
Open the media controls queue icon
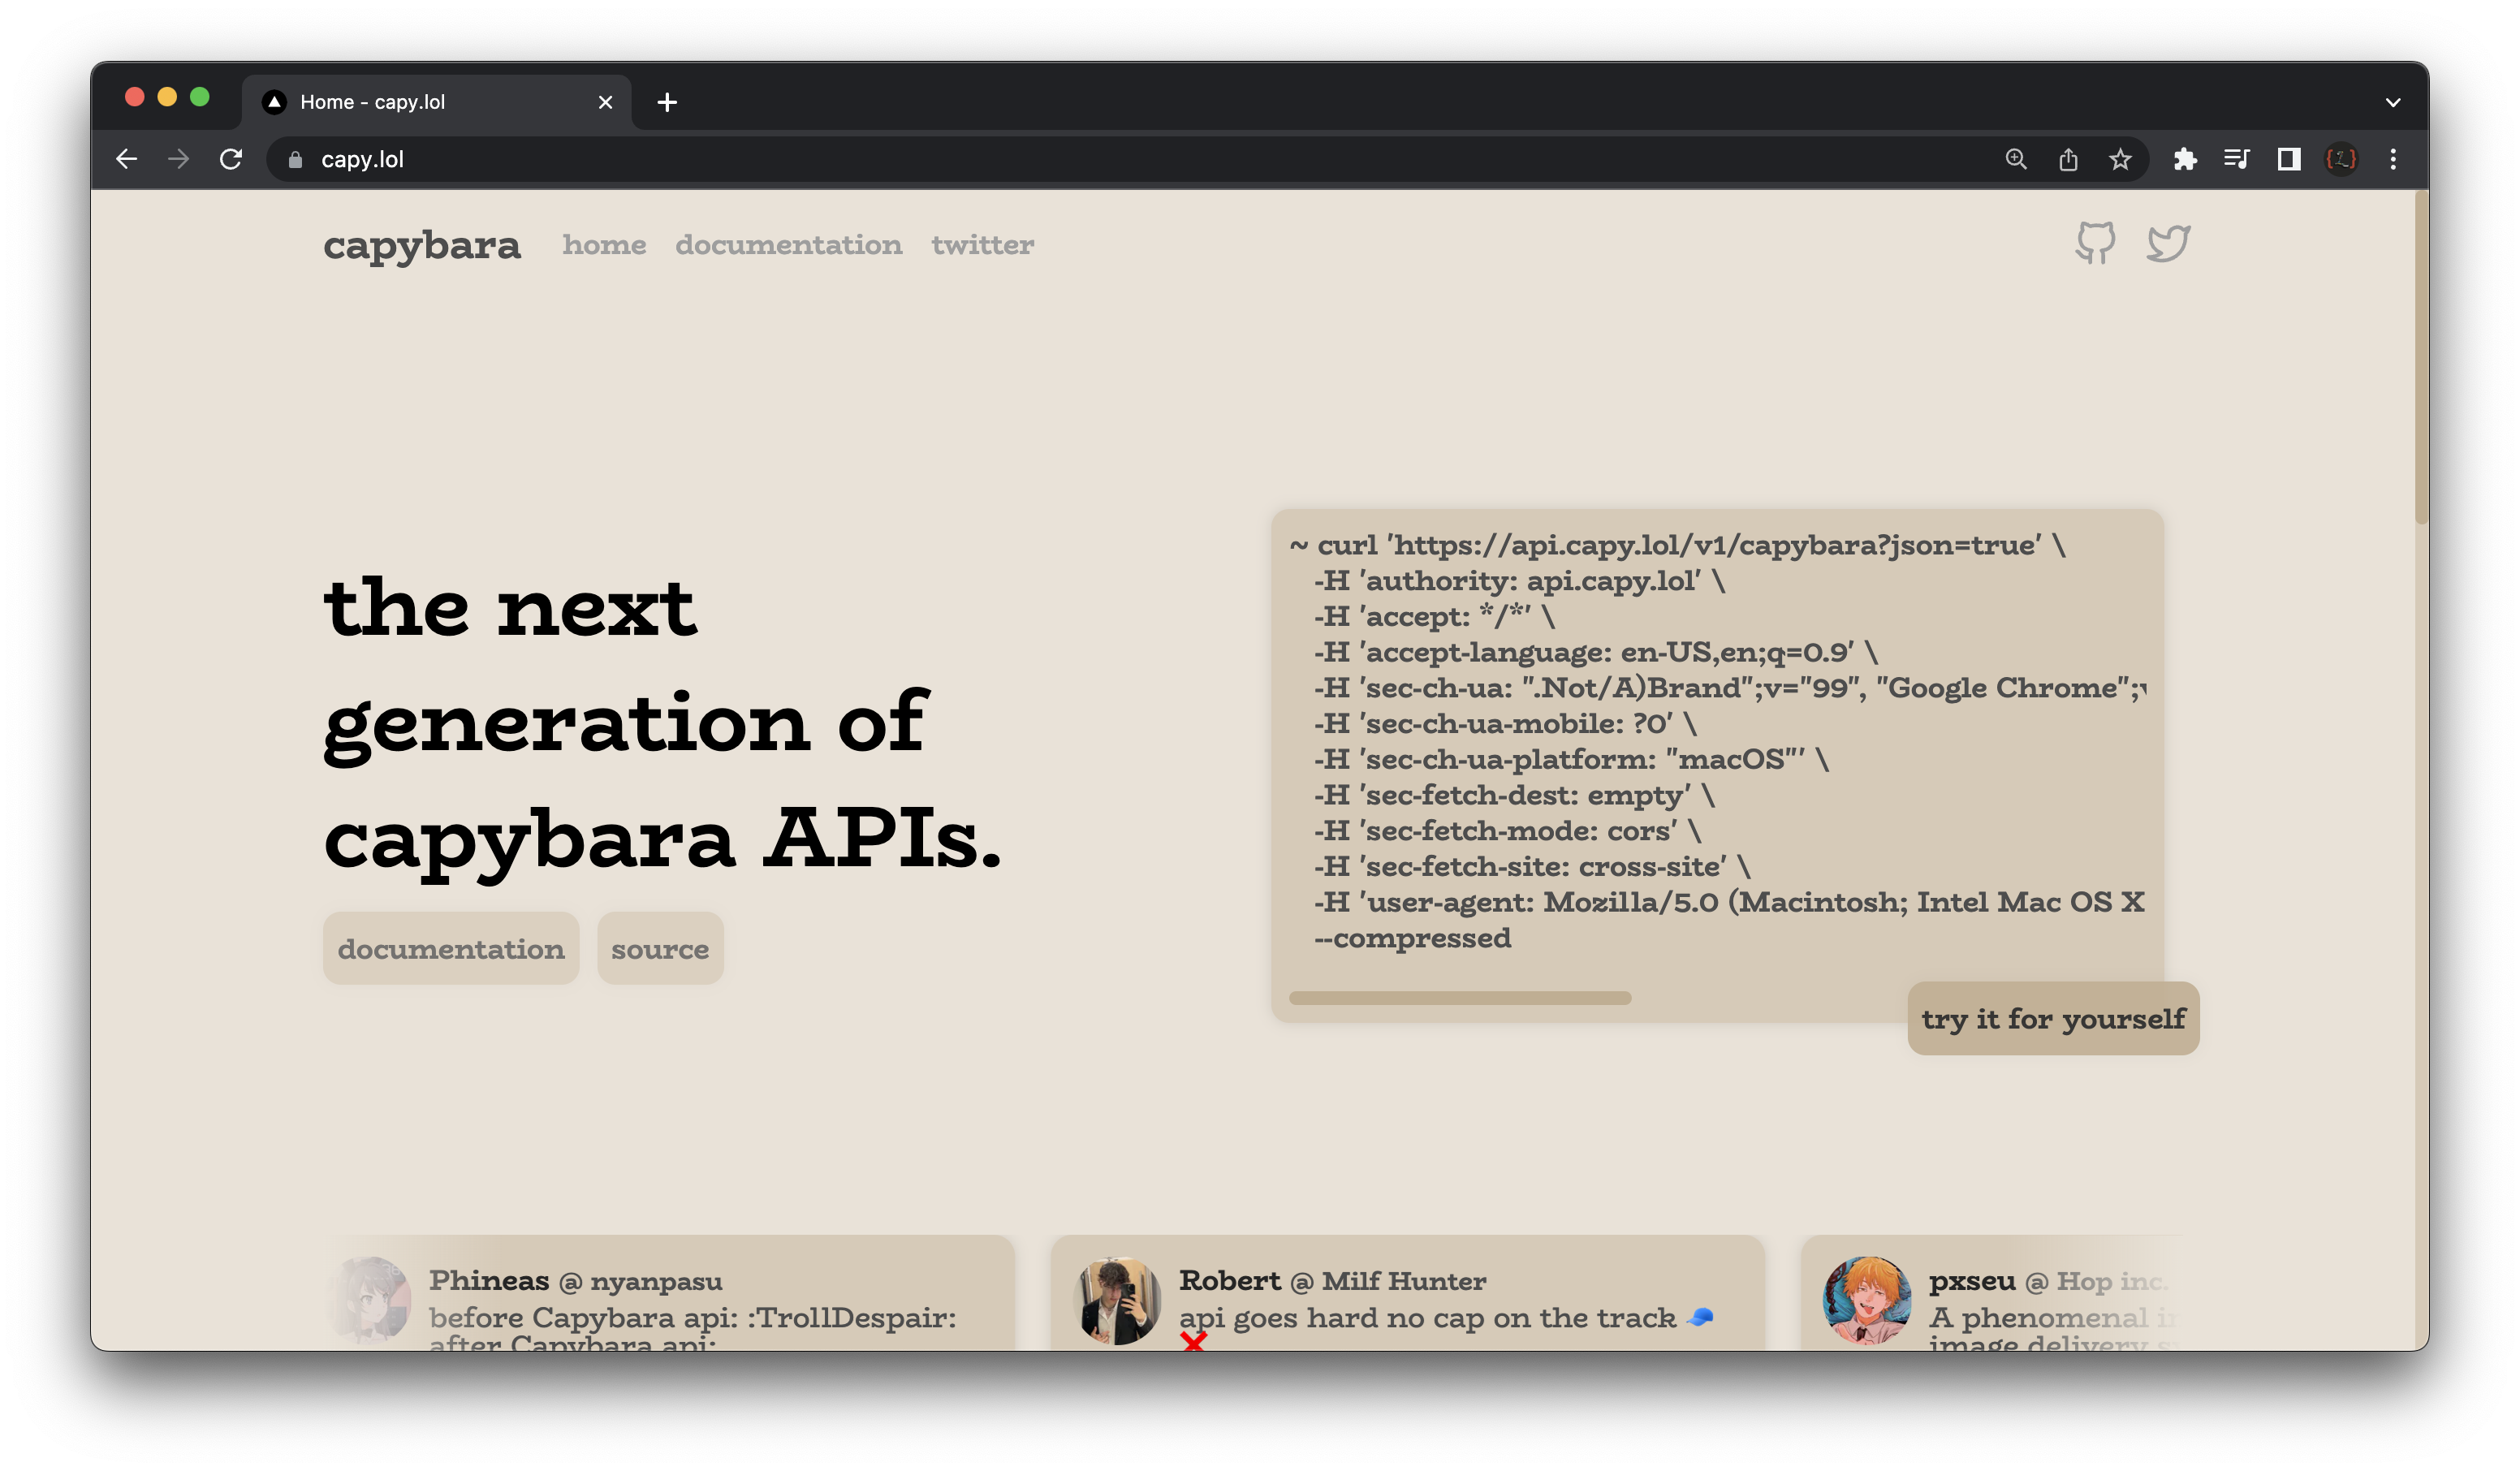click(2237, 159)
